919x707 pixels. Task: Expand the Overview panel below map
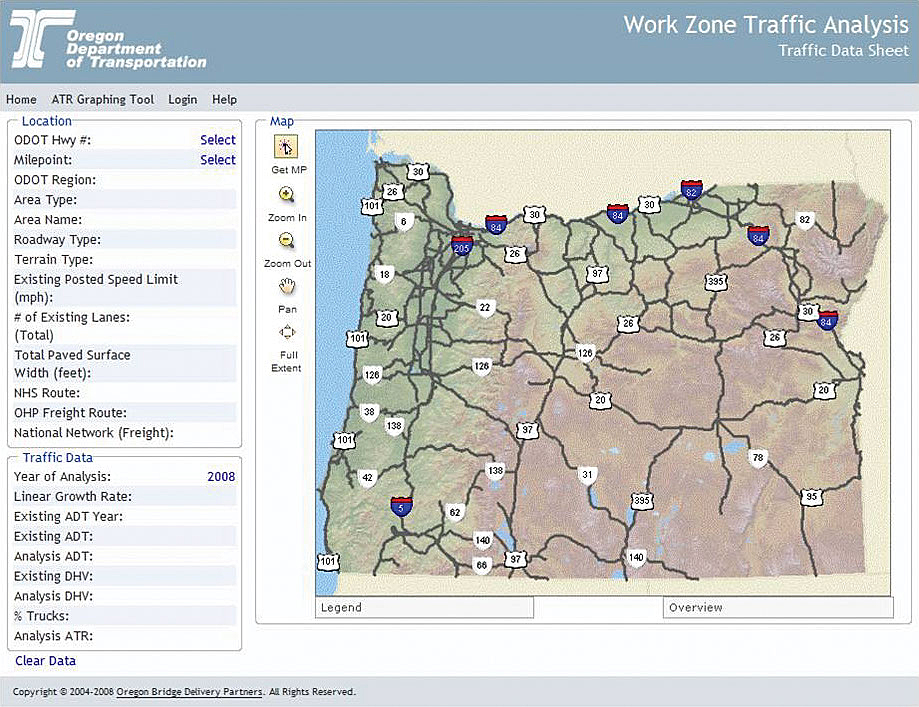(778, 607)
